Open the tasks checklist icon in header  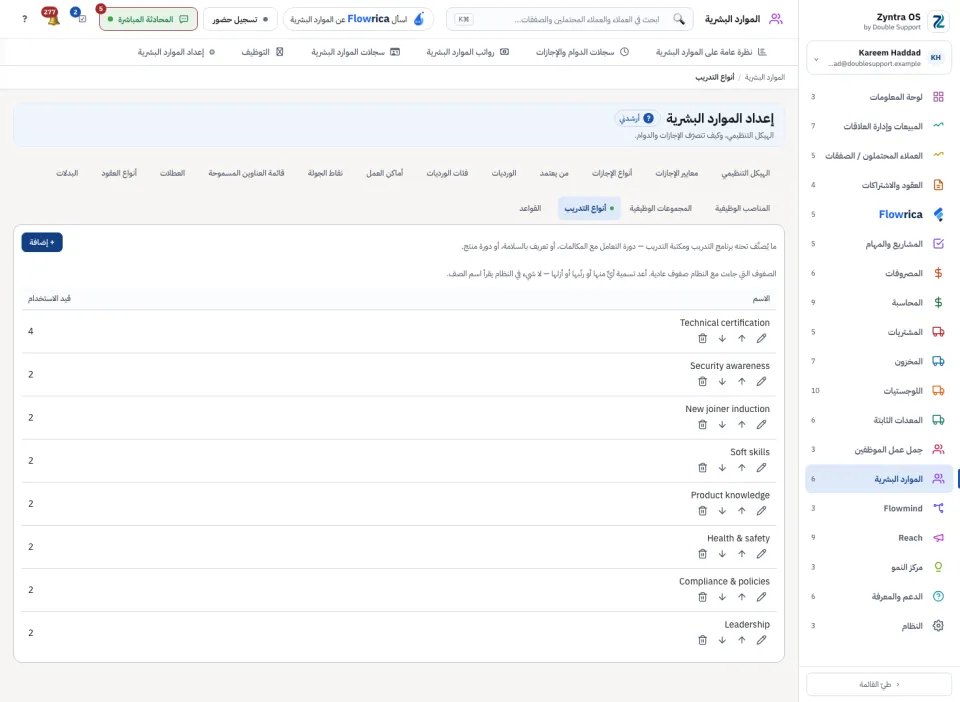click(x=80, y=17)
